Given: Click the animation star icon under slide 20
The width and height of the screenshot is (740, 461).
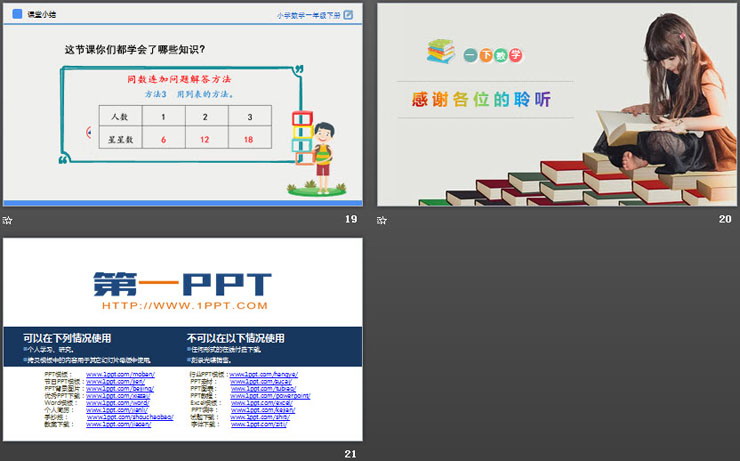Looking at the screenshot, I should point(383,219).
